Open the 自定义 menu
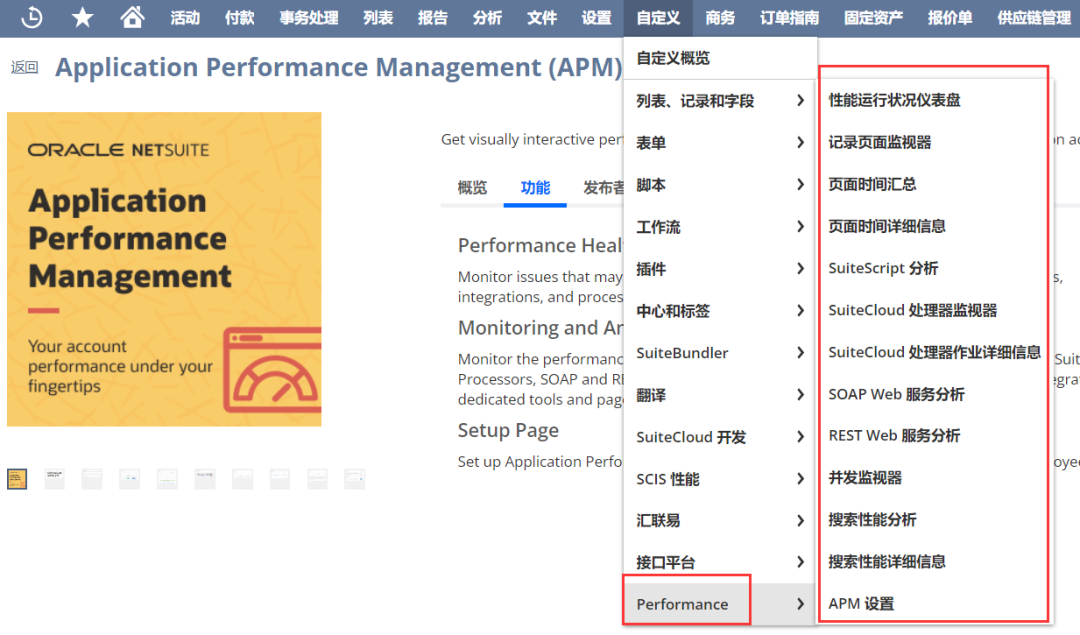This screenshot has width=1080, height=635. click(x=658, y=18)
